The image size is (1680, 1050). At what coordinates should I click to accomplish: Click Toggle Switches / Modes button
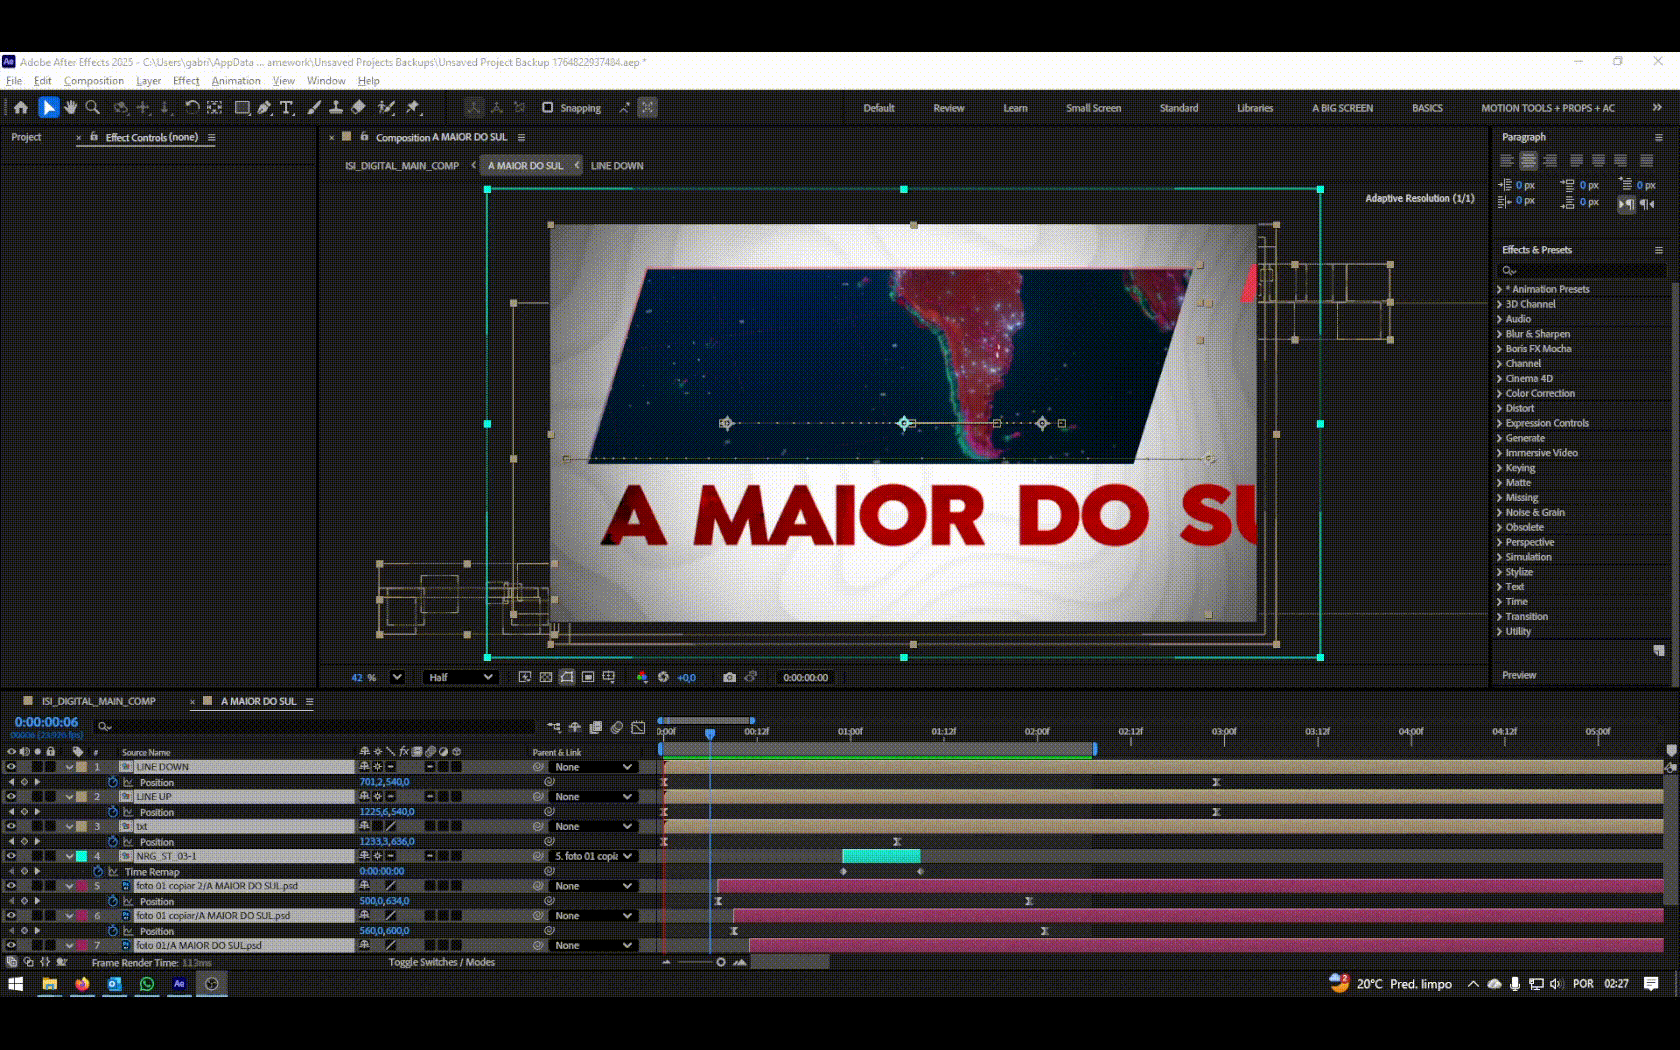[442, 962]
